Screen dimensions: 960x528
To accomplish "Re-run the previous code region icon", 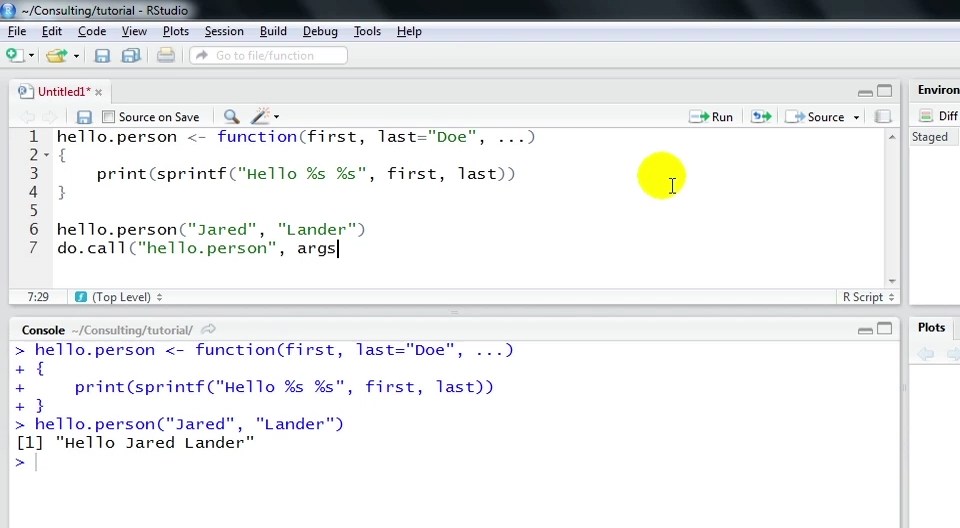I will point(761,116).
